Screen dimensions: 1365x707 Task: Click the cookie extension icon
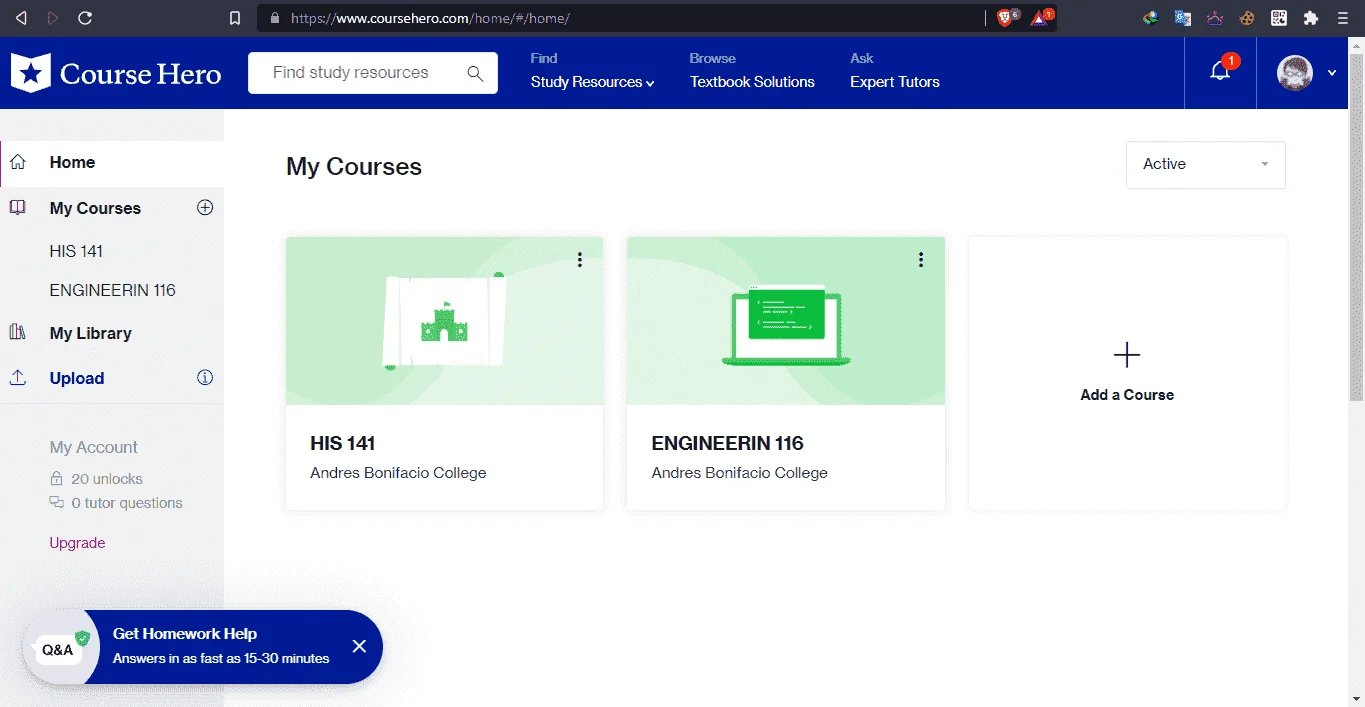pyautogui.click(x=1247, y=18)
